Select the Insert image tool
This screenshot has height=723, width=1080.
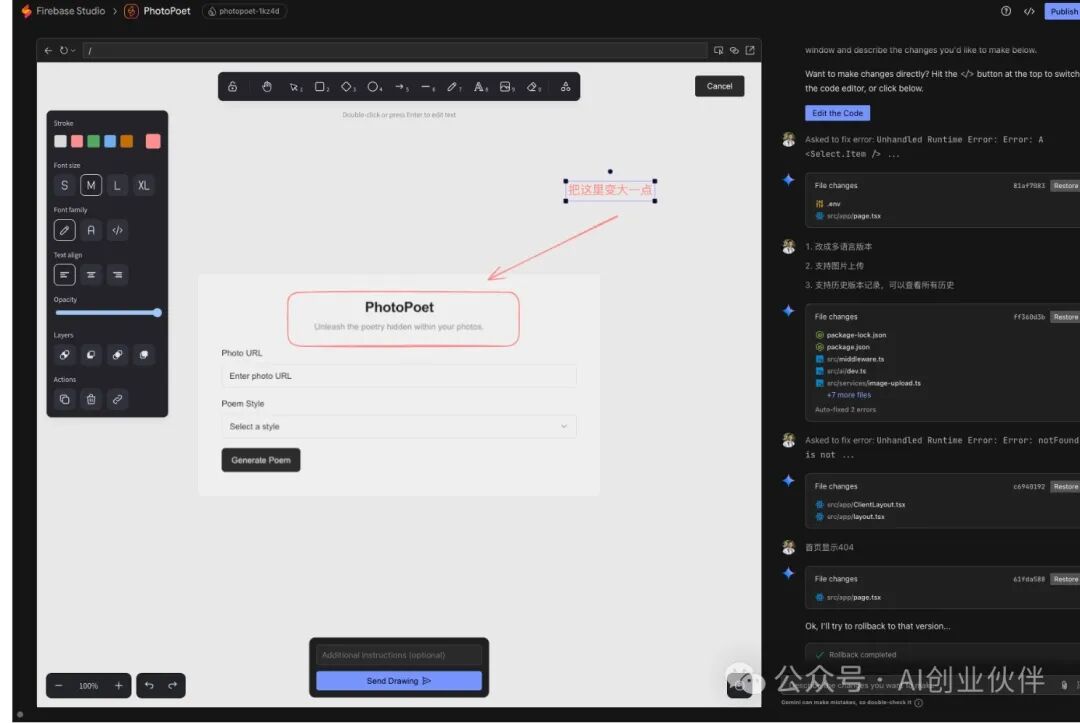click(x=506, y=87)
